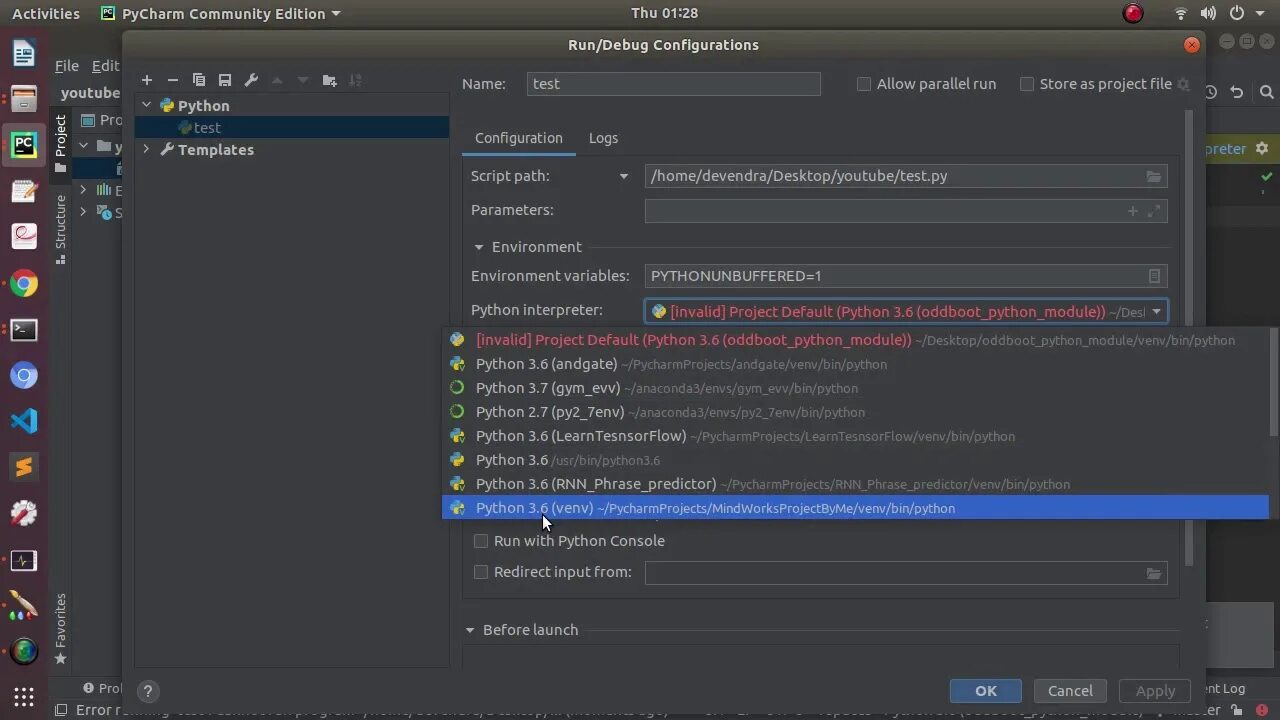Click the search icon in the PyCharm toolbar
This screenshot has width=1280, height=720.
[1267, 92]
